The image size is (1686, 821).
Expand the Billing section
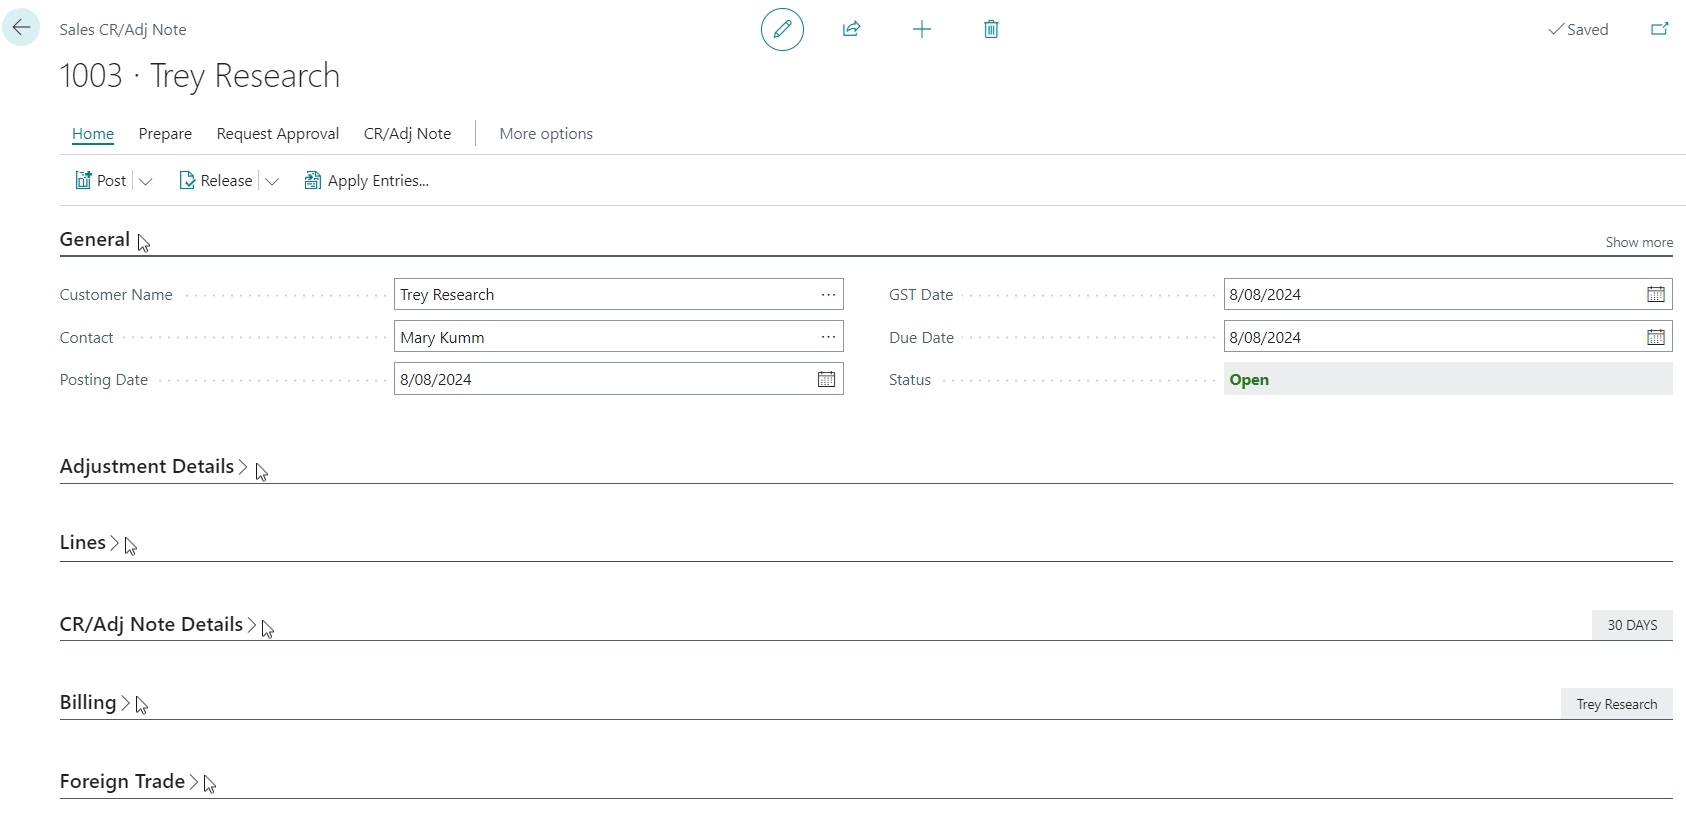pyautogui.click(x=95, y=702)
